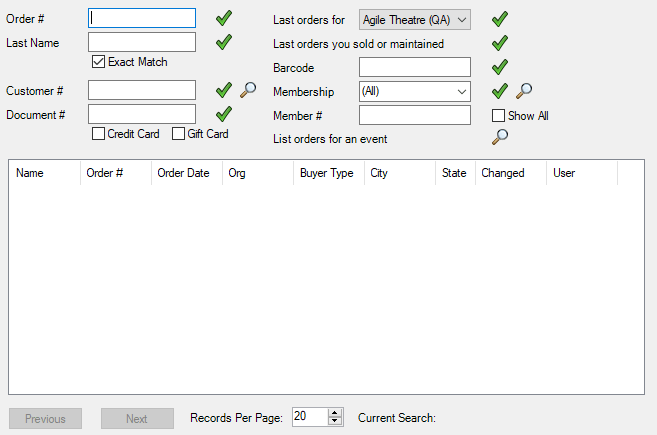Click into the Last Name field
The image size is (657, 435).
click(142, 42)
